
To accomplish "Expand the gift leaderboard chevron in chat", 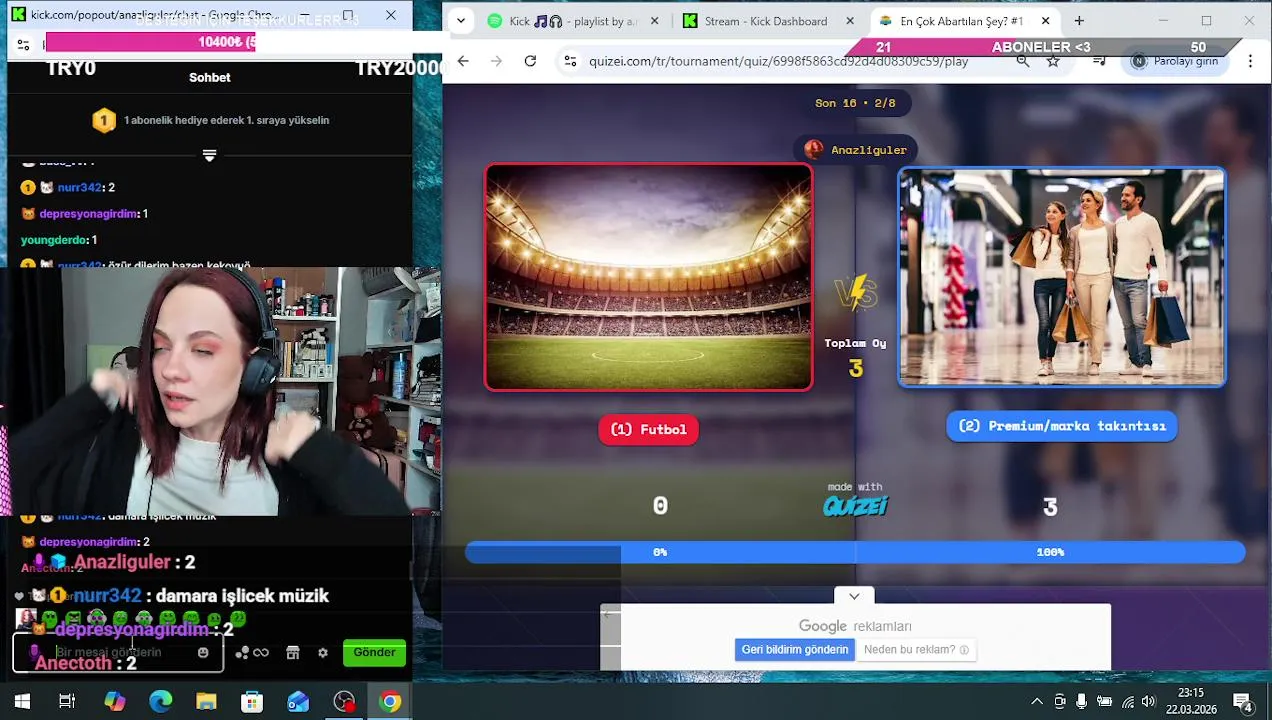I will pyautogui.click(x=209, y=155).
